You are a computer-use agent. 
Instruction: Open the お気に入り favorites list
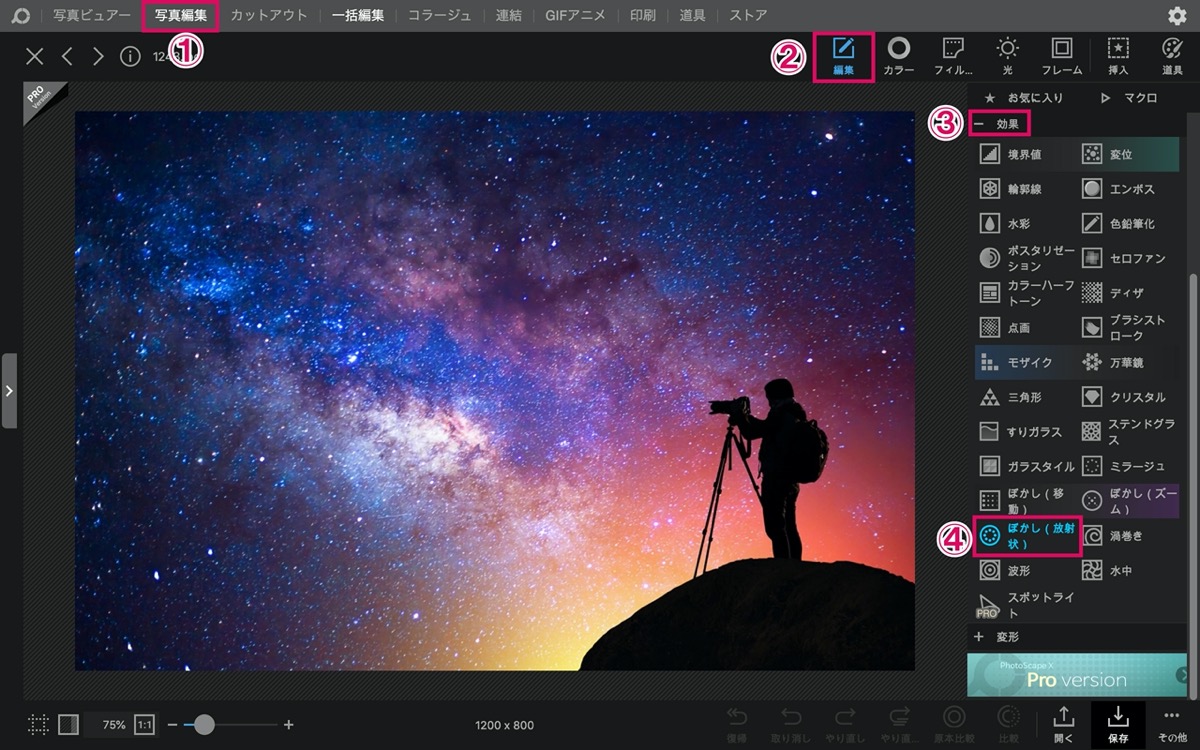pyautogui.click(x=1024, y=98)
